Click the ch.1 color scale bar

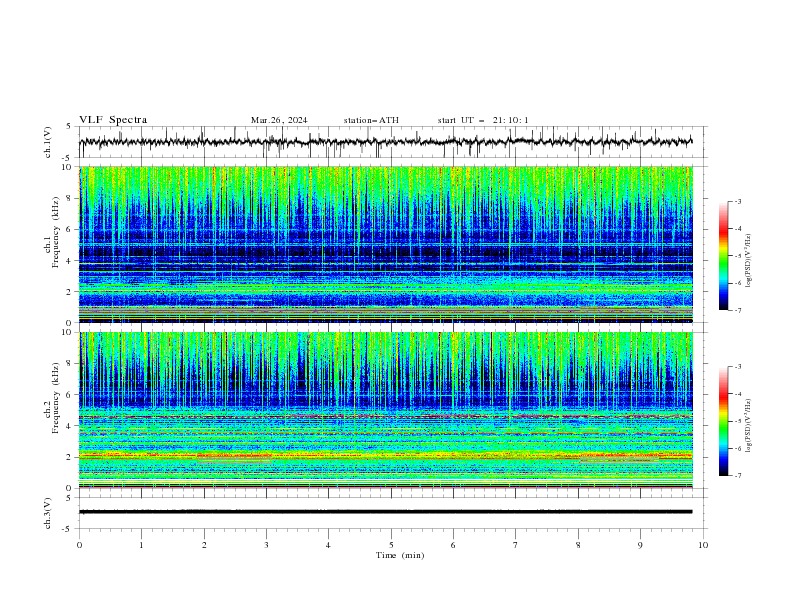tap(723, 256)
